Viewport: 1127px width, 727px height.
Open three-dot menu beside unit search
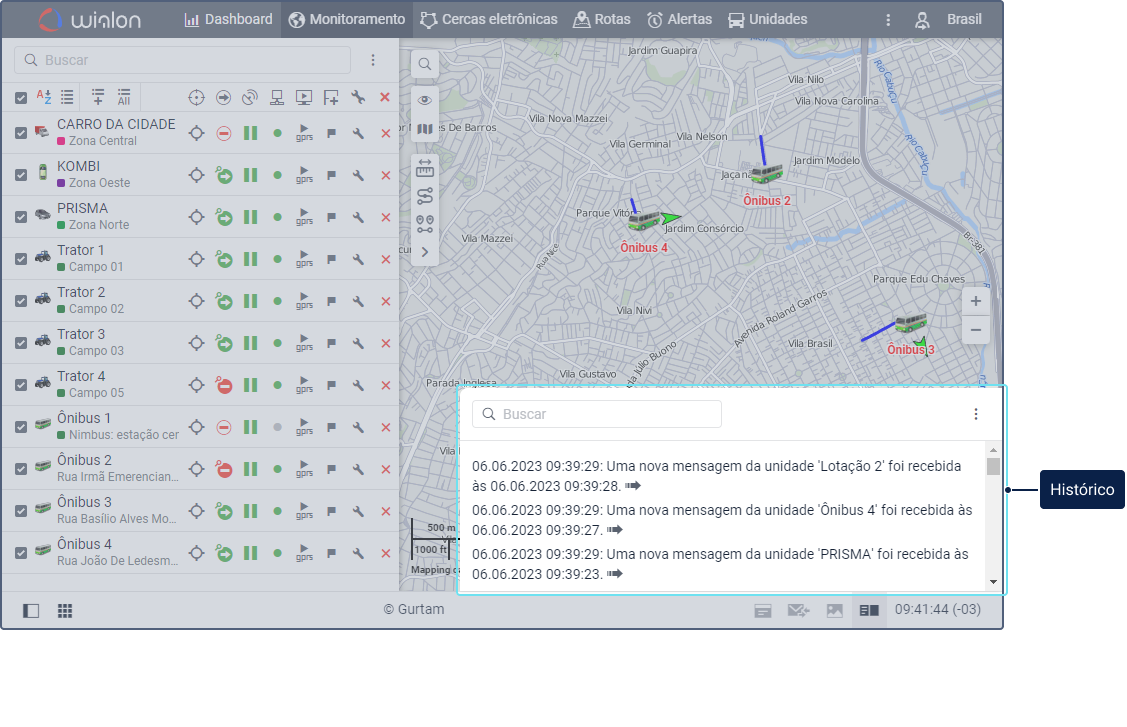click(372, 60)
